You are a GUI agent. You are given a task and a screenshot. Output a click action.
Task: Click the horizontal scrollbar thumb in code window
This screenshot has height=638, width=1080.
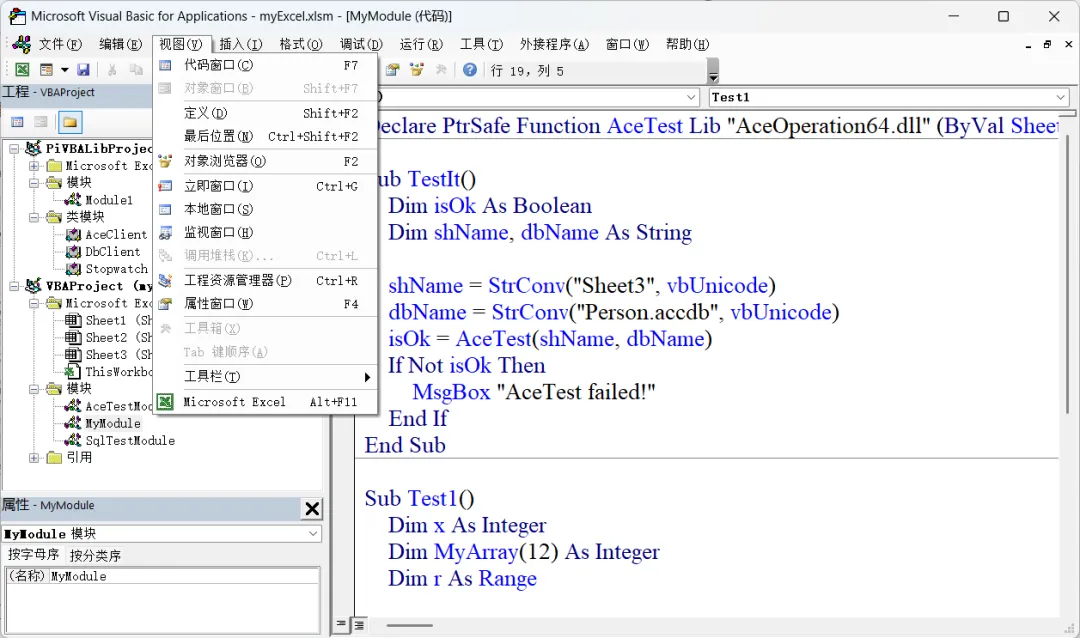click(410, 626)
